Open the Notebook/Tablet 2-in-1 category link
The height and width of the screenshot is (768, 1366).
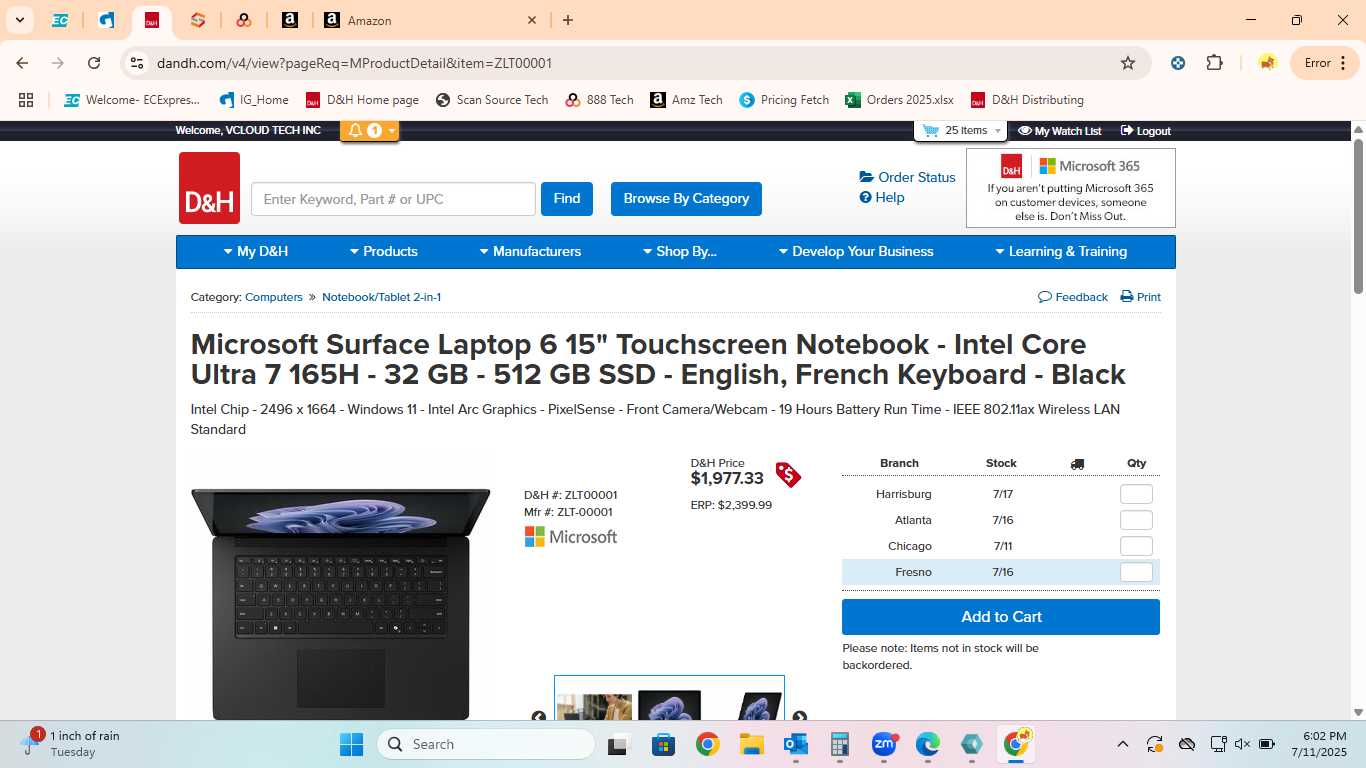[381, 297]
